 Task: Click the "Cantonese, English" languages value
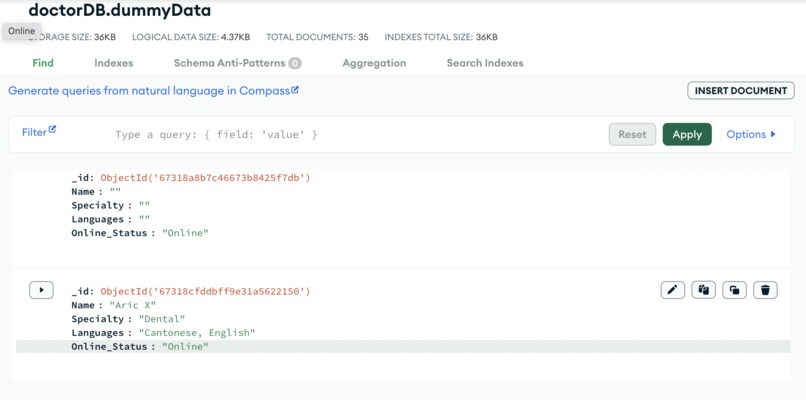pos(197,333)
